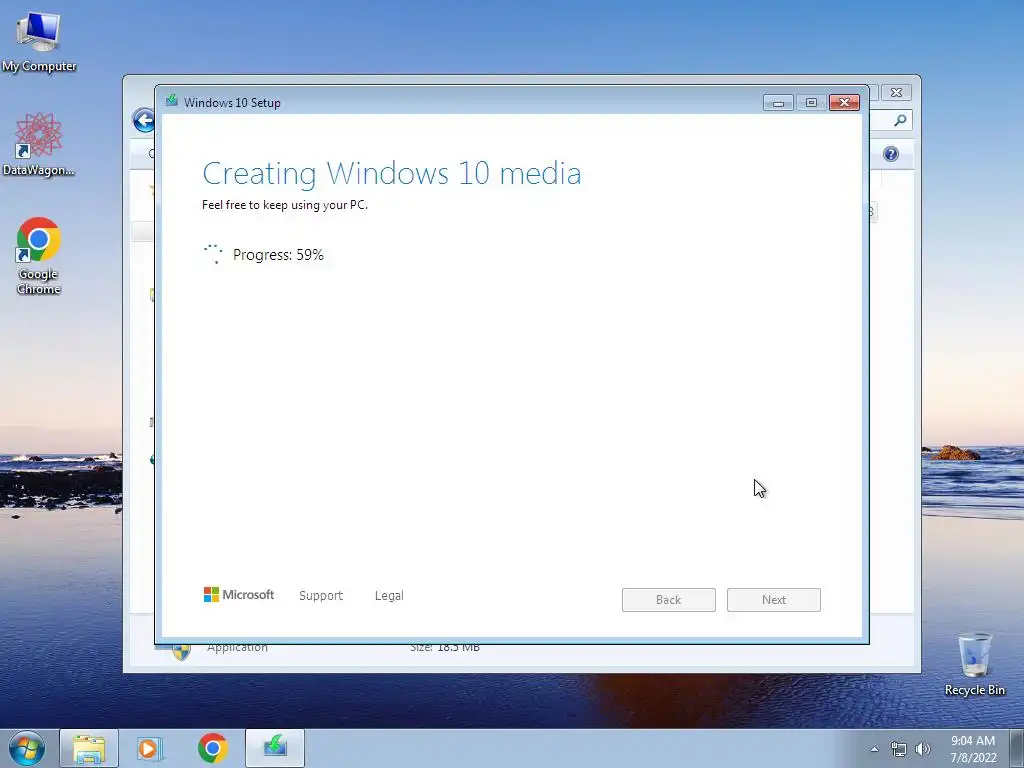Open the volume speaker tray icon
The image size is (1024, 768).
point(923,749)
